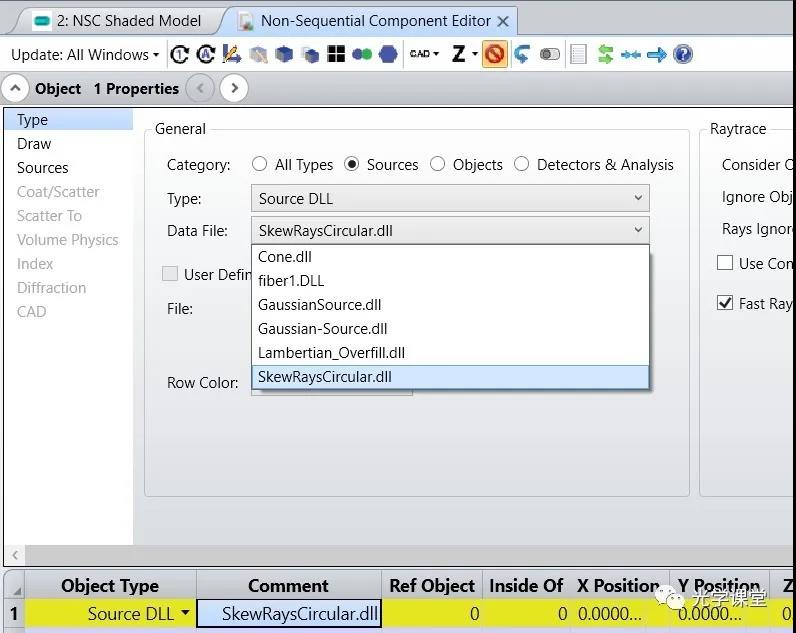Pick GaussianSource.dll in the data file list
Image resolution: width=796 pixels, height=633 pixels.
319,305
